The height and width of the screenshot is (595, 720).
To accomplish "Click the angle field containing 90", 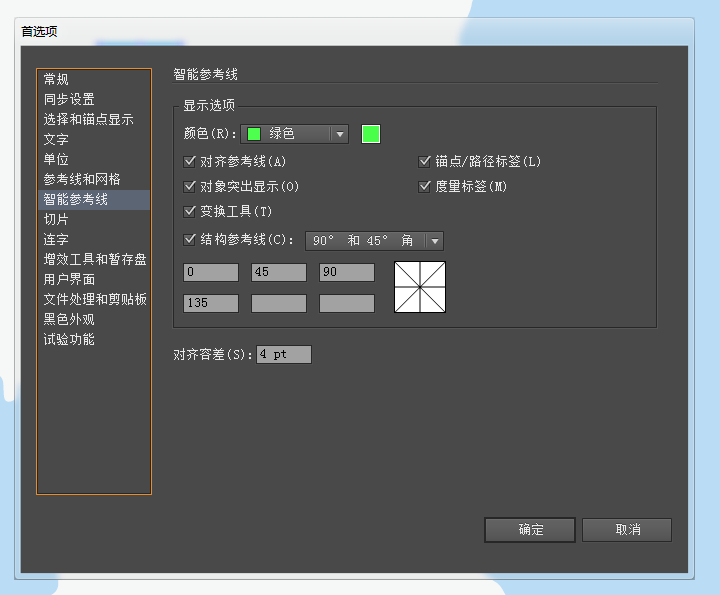I will pyautogui.click(x=347, y=272).
